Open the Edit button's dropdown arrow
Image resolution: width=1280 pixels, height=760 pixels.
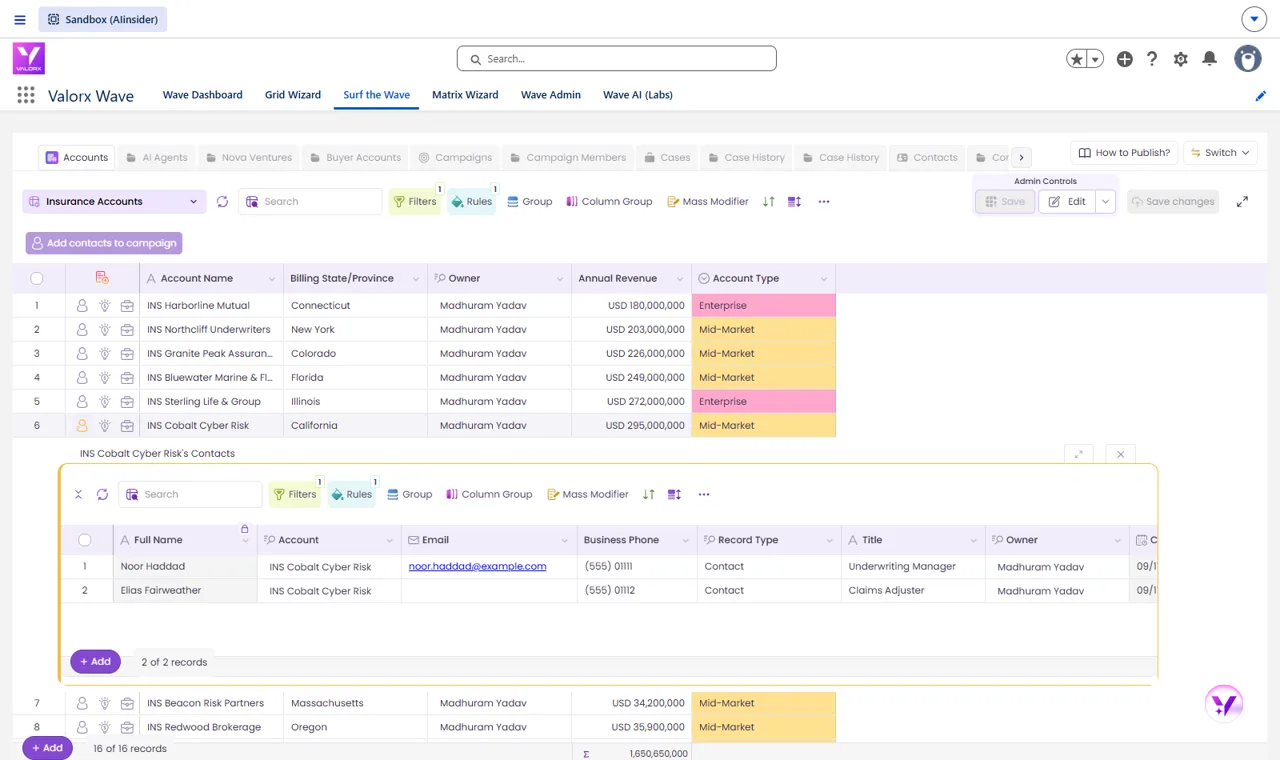tap(1105, 202)
